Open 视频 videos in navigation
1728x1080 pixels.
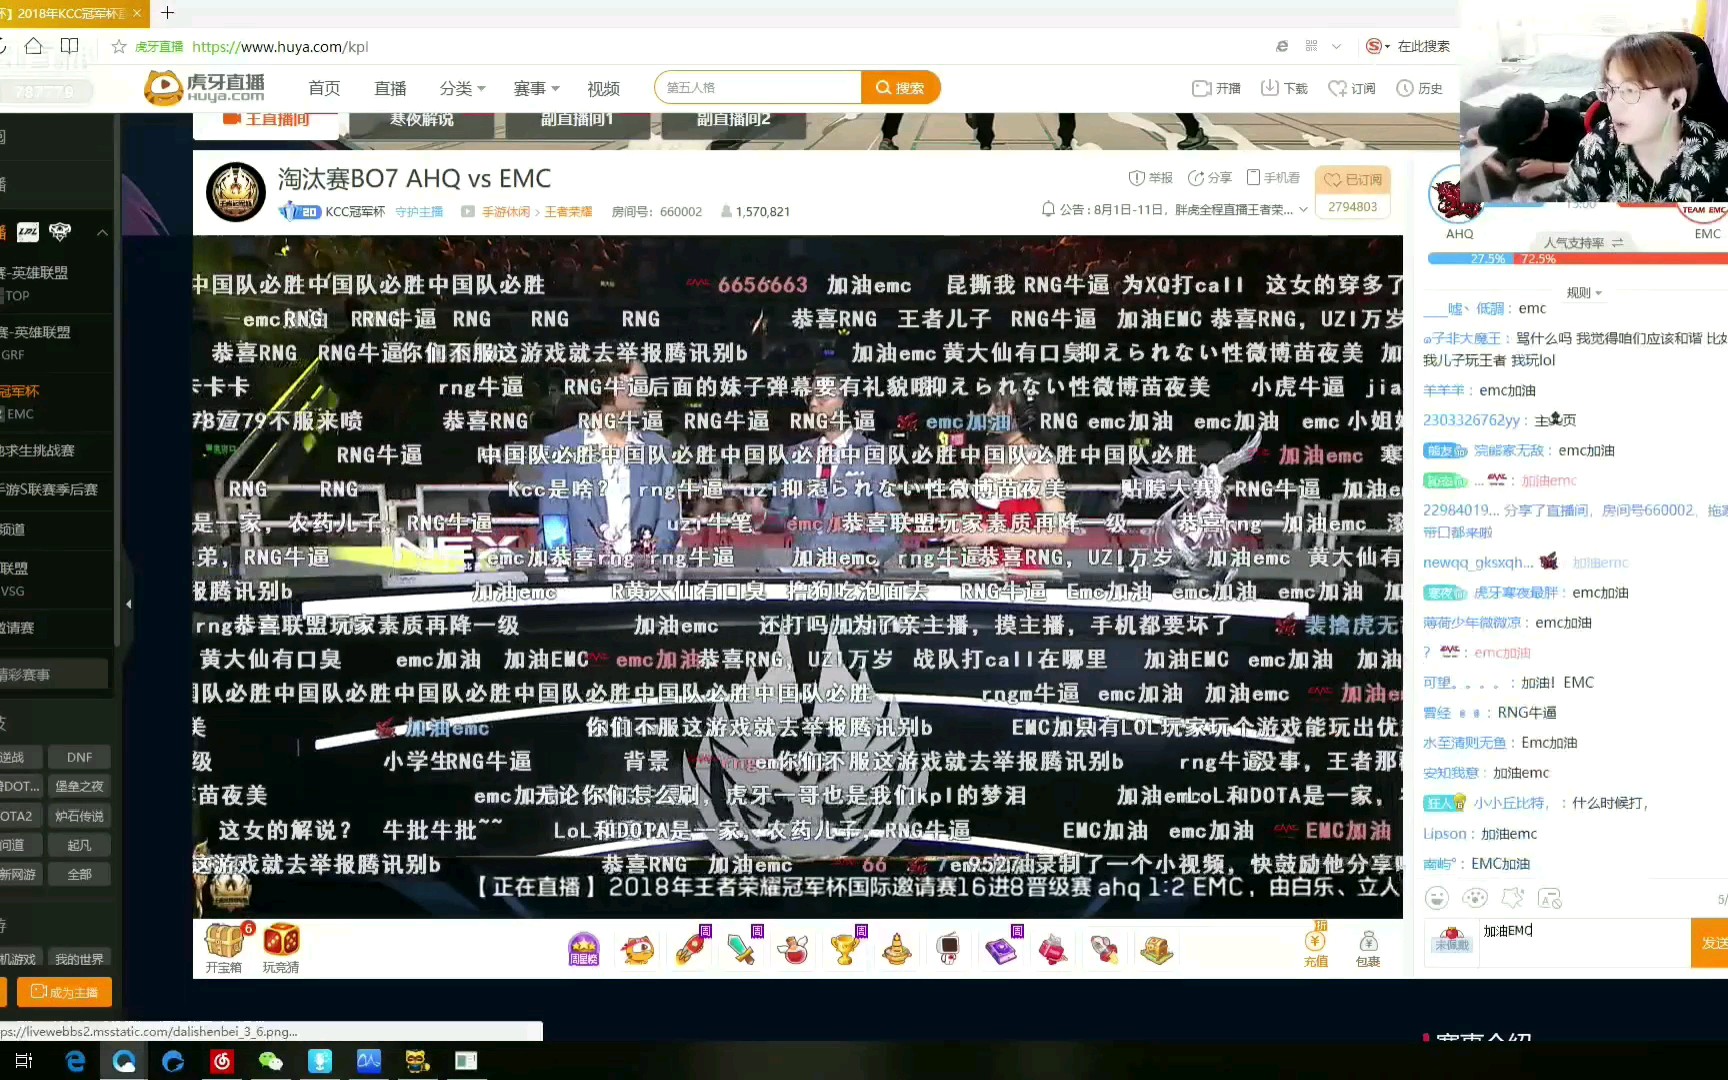click(603, 88)
